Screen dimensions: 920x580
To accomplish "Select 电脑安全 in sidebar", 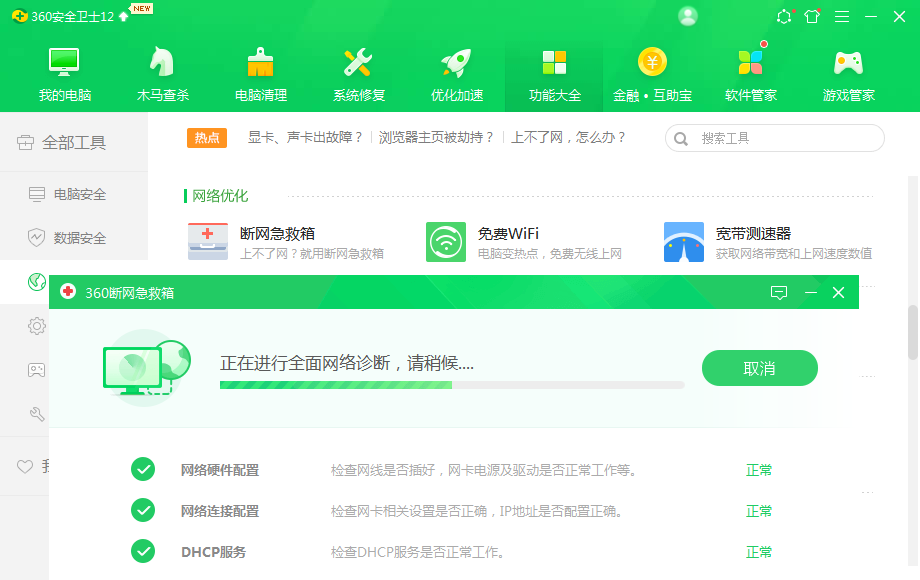I will pos(74,194).
